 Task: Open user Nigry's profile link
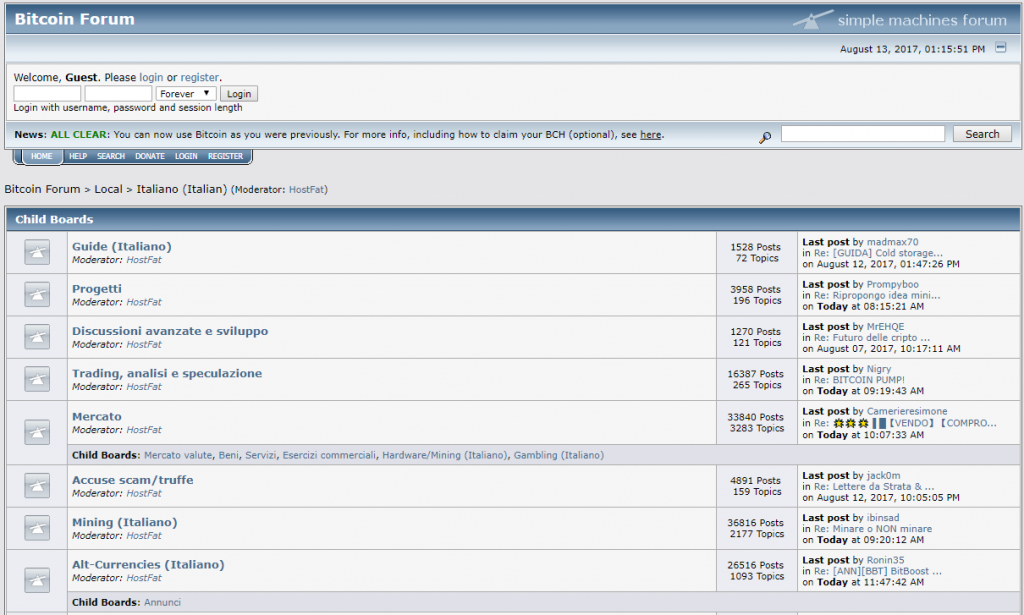click(878, 369)
